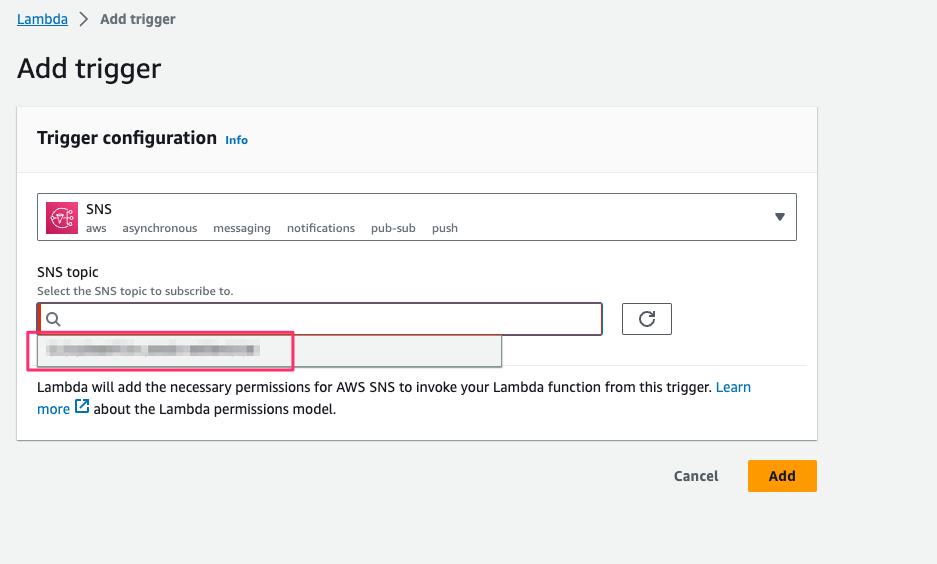
Task: Refresh the SNS topic list
Action: click(647, 319)
